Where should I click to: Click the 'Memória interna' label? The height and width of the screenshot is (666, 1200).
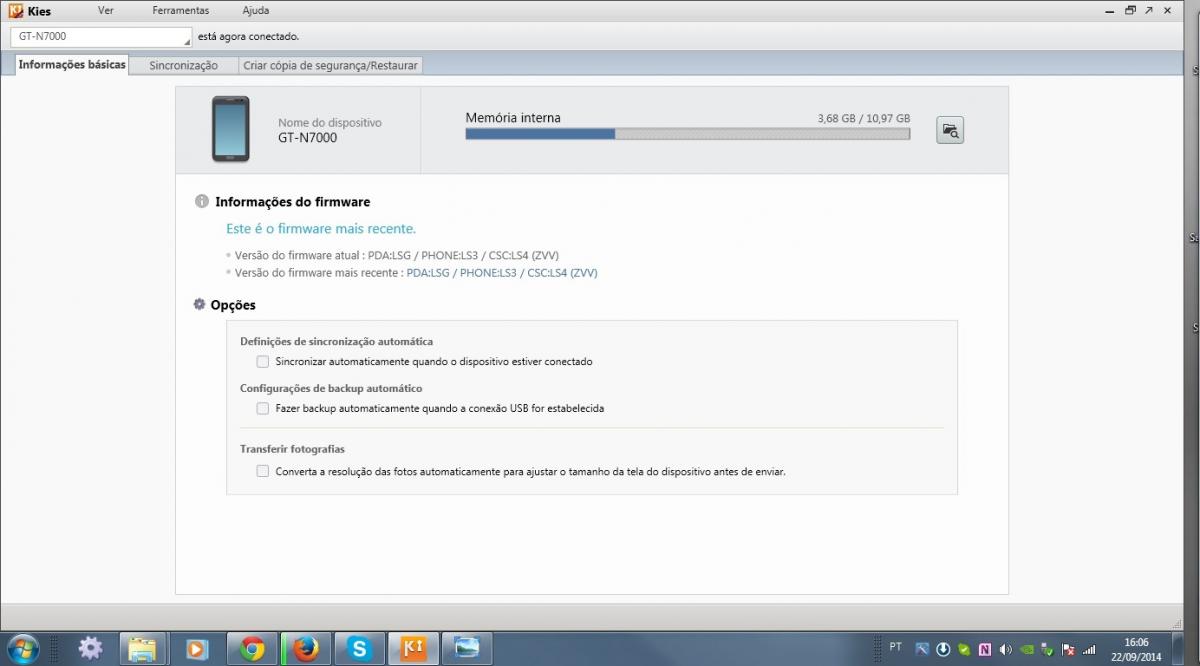coord(513,118)
